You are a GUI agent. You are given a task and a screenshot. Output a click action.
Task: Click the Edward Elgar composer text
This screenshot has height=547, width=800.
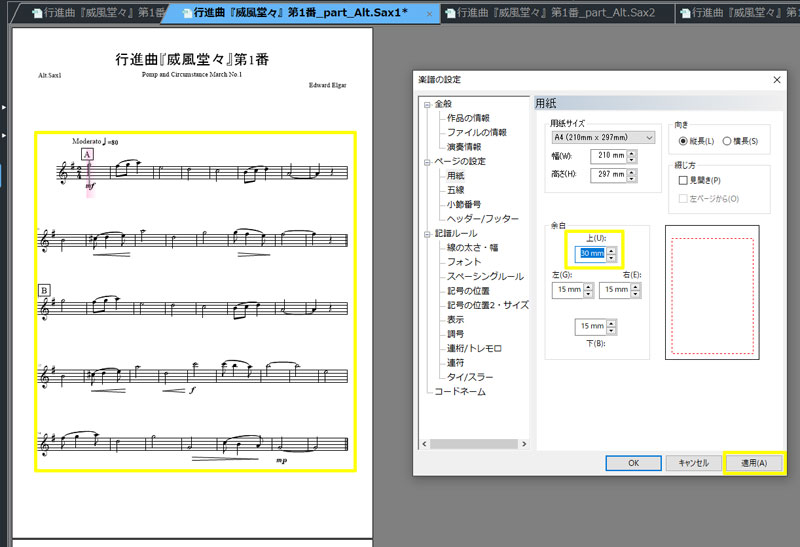(328, 85)
